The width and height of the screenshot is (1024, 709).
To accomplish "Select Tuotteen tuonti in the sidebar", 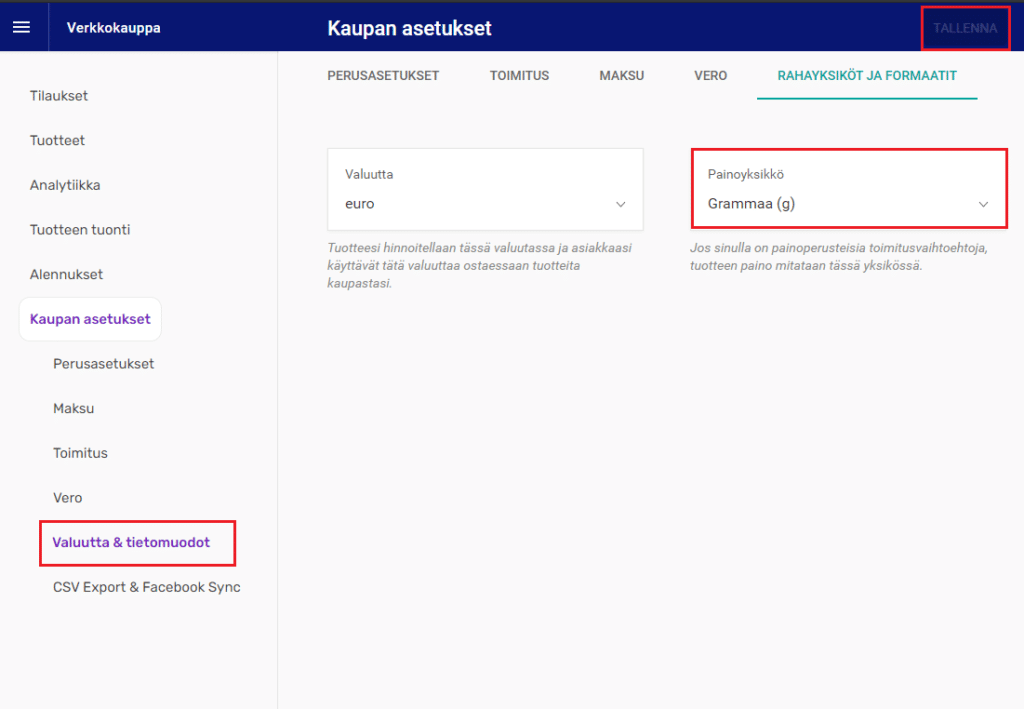I will (x=80, y=230).
